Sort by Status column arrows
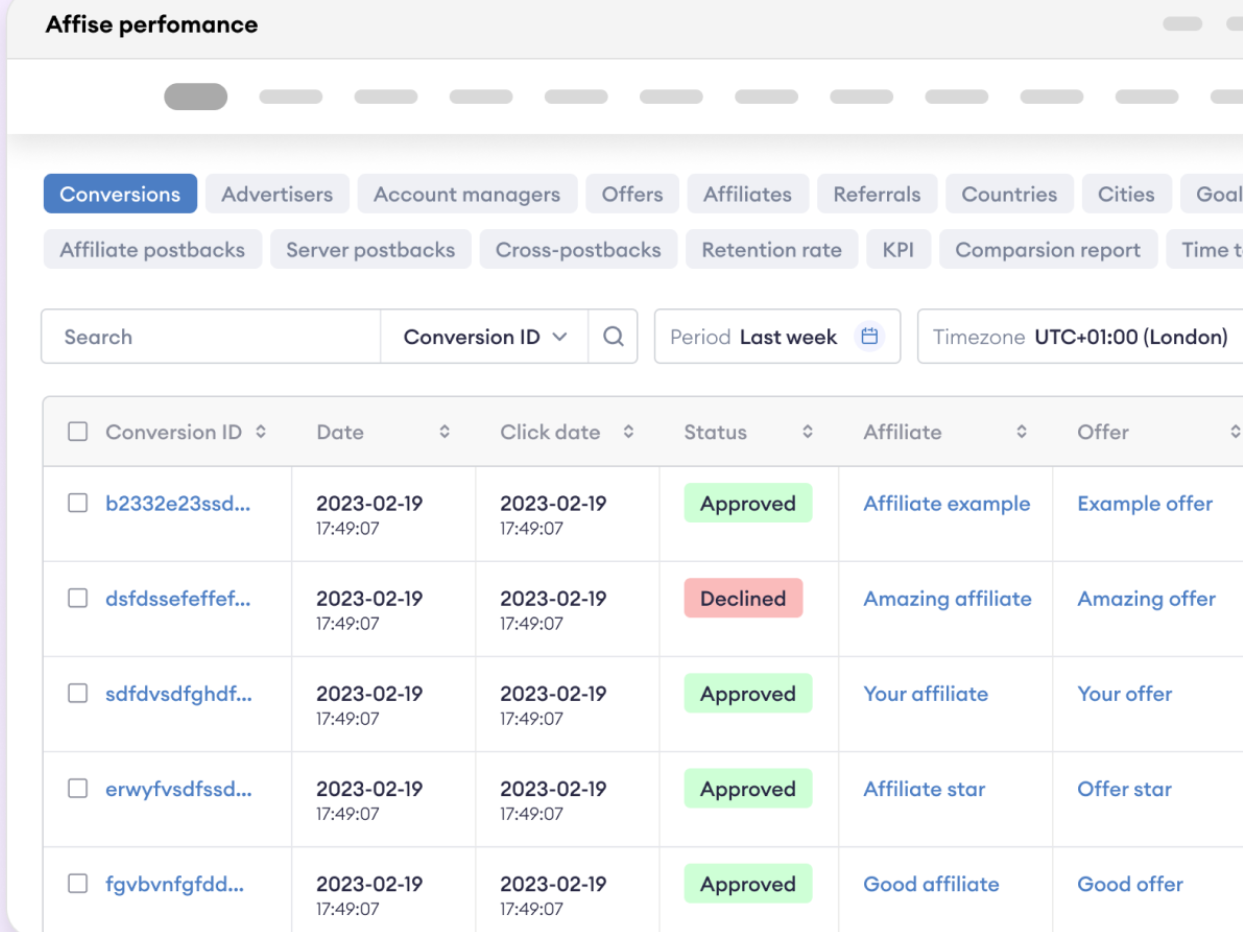The height and width of the screenshot is (932, 1256). (x=808, y=432)
